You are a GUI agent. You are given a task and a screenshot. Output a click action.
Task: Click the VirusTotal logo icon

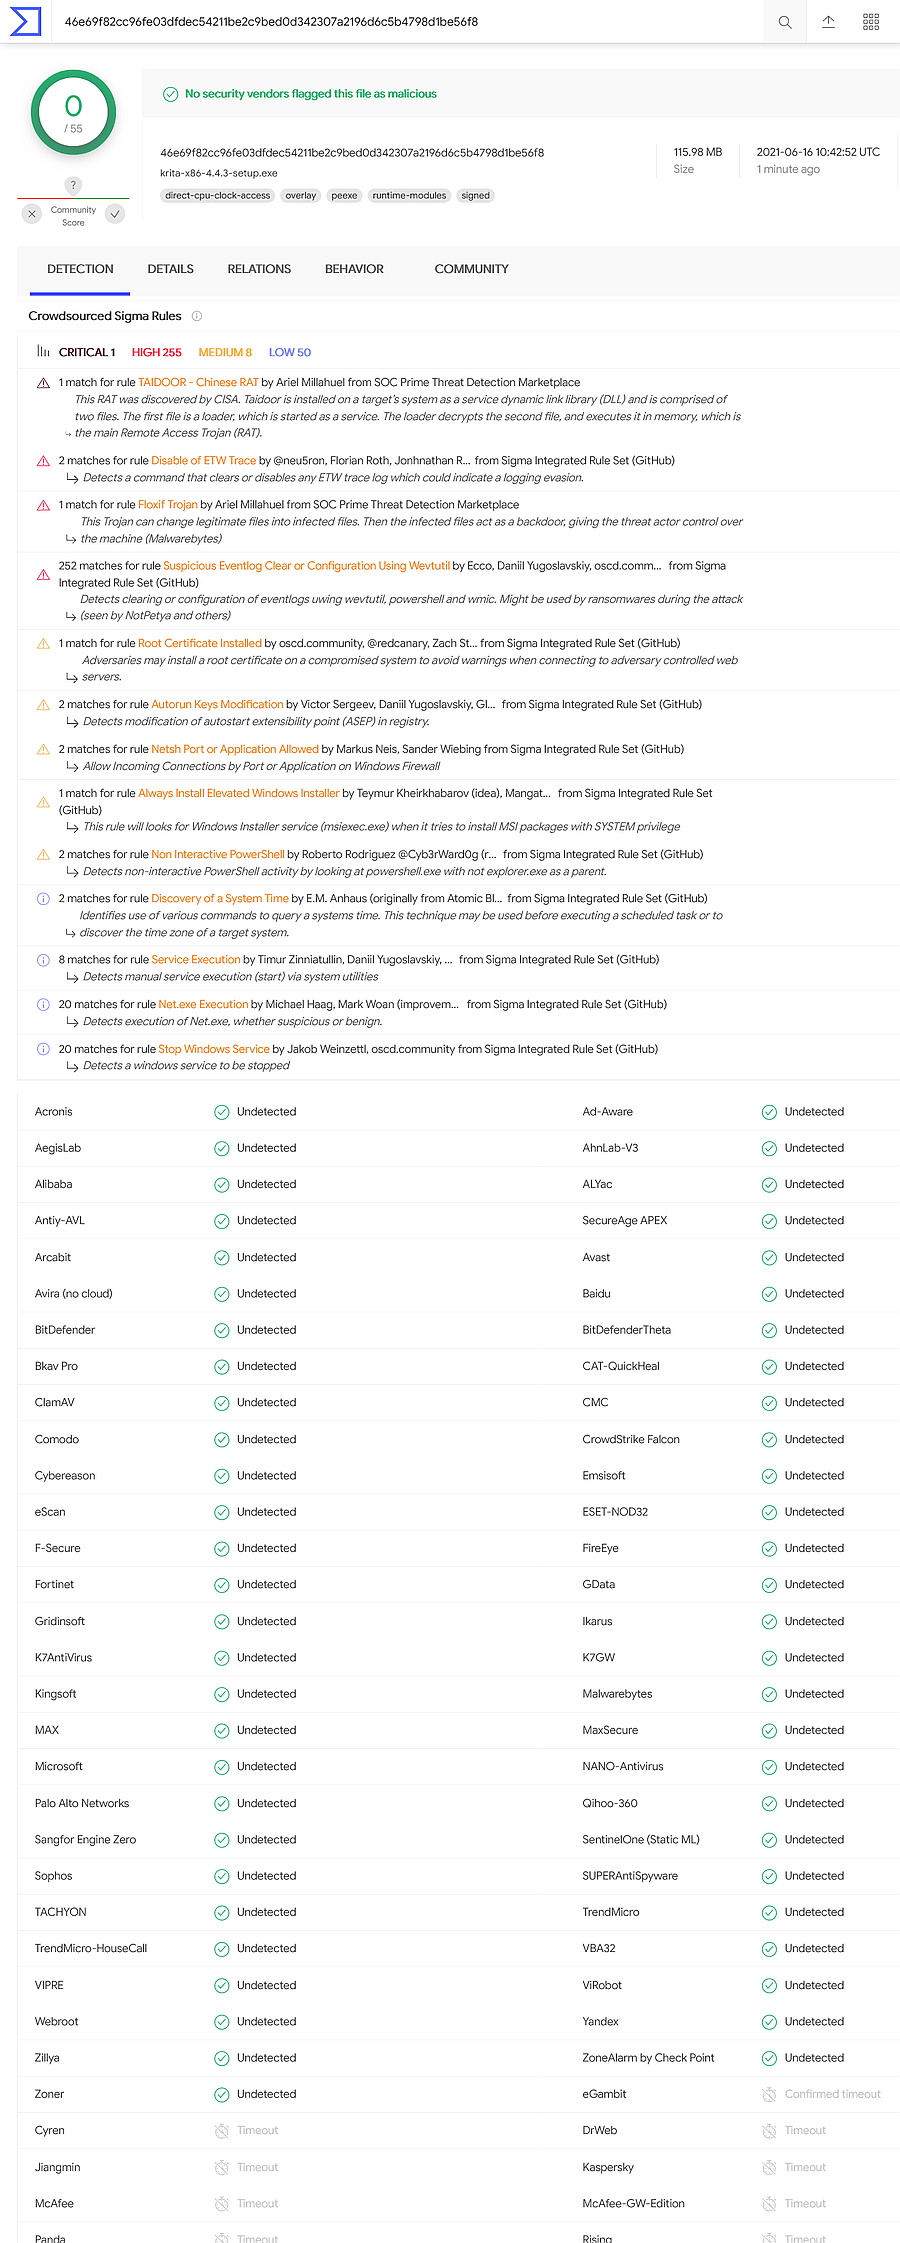25,21
